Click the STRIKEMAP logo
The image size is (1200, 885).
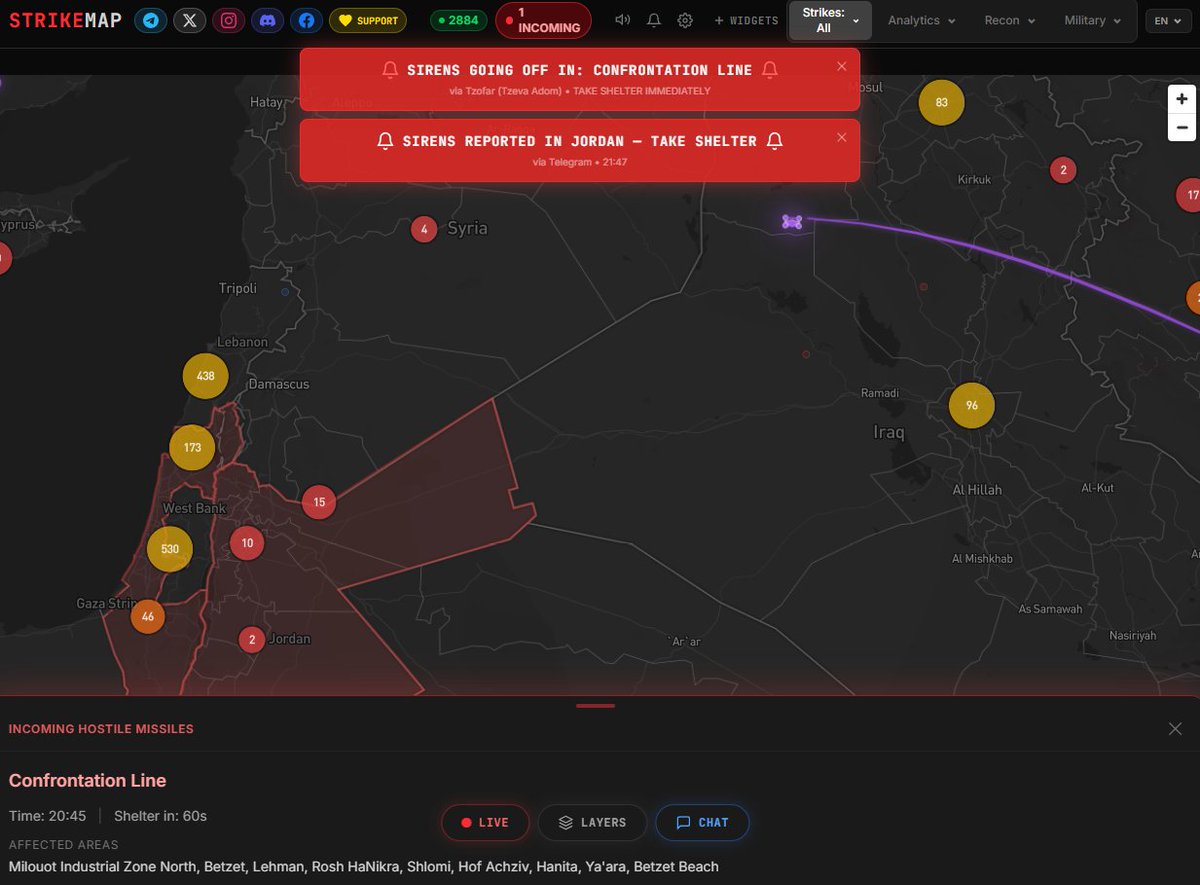pos(65,20)
